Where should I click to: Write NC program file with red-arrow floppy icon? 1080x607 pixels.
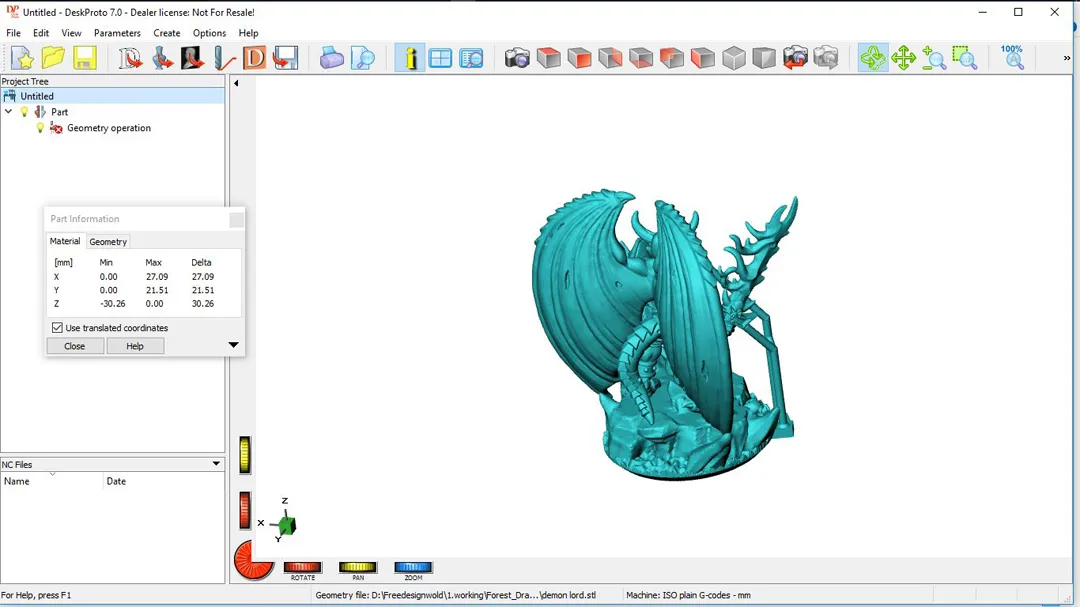click(x=285, y=58)
